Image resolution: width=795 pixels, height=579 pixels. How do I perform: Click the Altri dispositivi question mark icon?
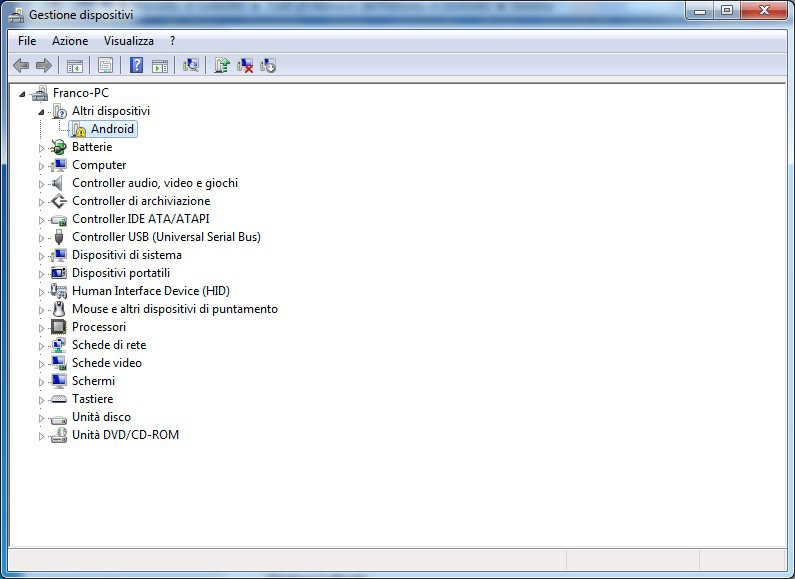coord(59,111)
